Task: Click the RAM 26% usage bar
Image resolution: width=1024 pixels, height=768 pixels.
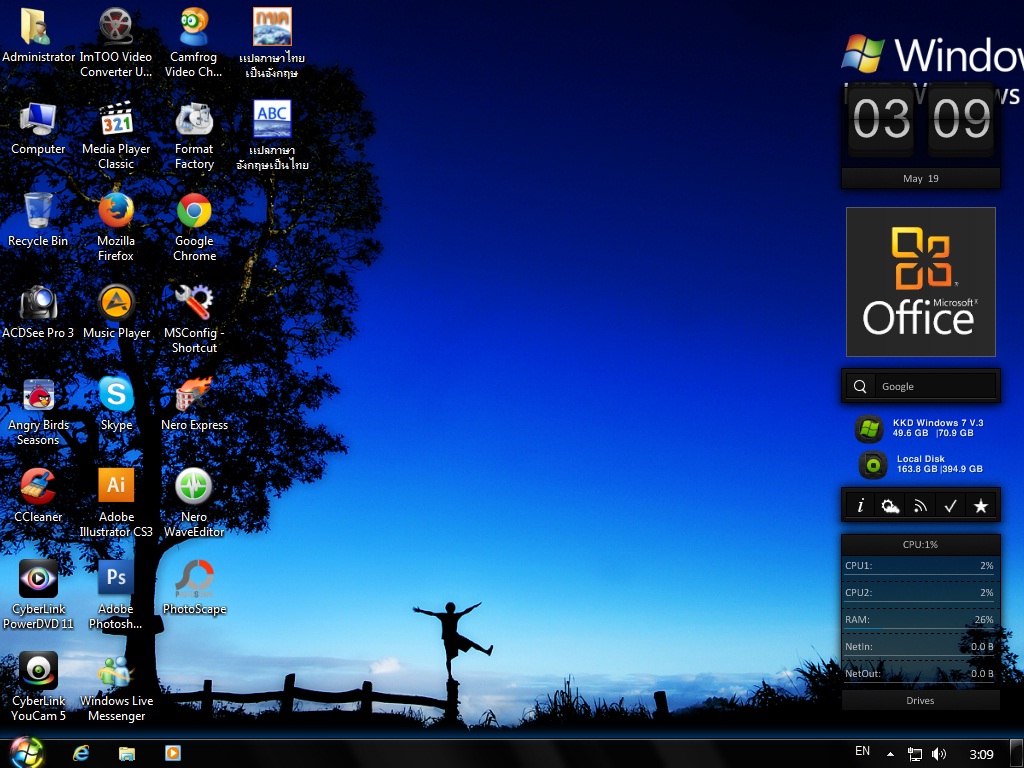Action: coord(920,620)
